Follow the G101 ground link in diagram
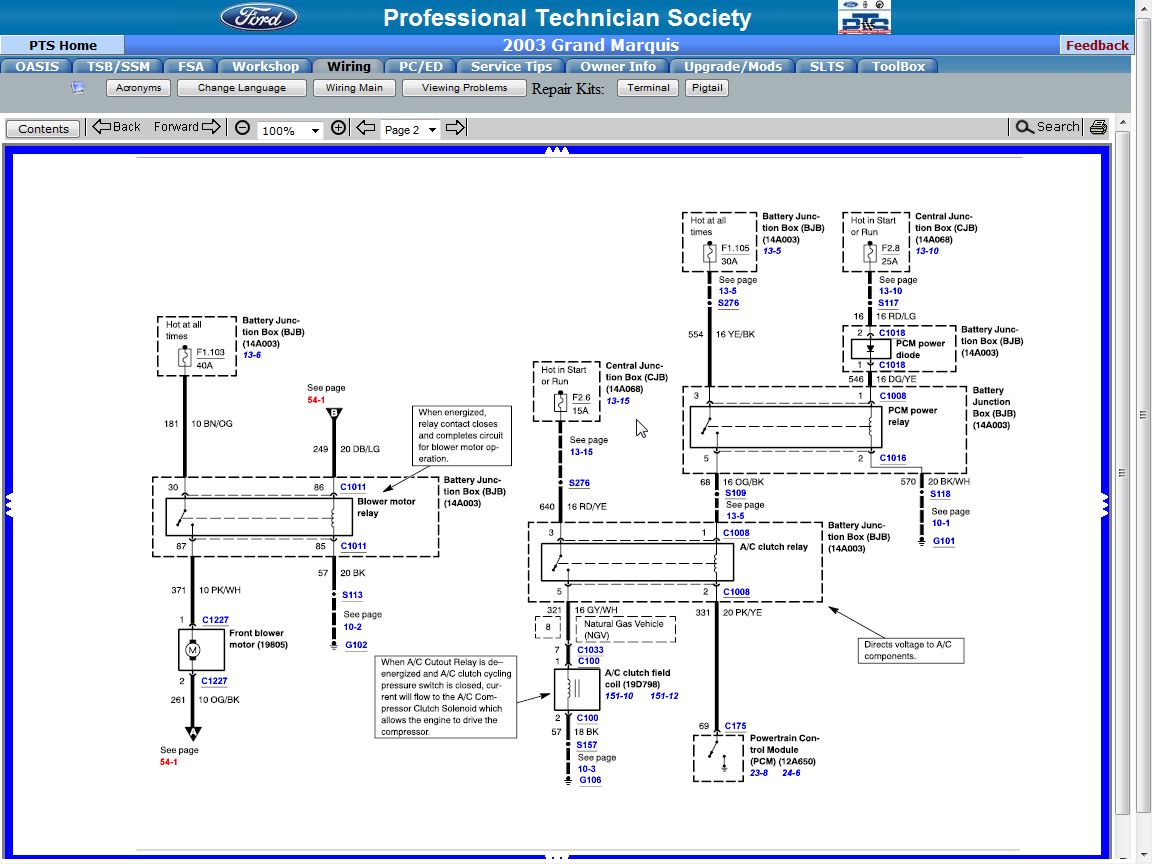The width and height of the screenshot is (1152, 864). [944, 541]
